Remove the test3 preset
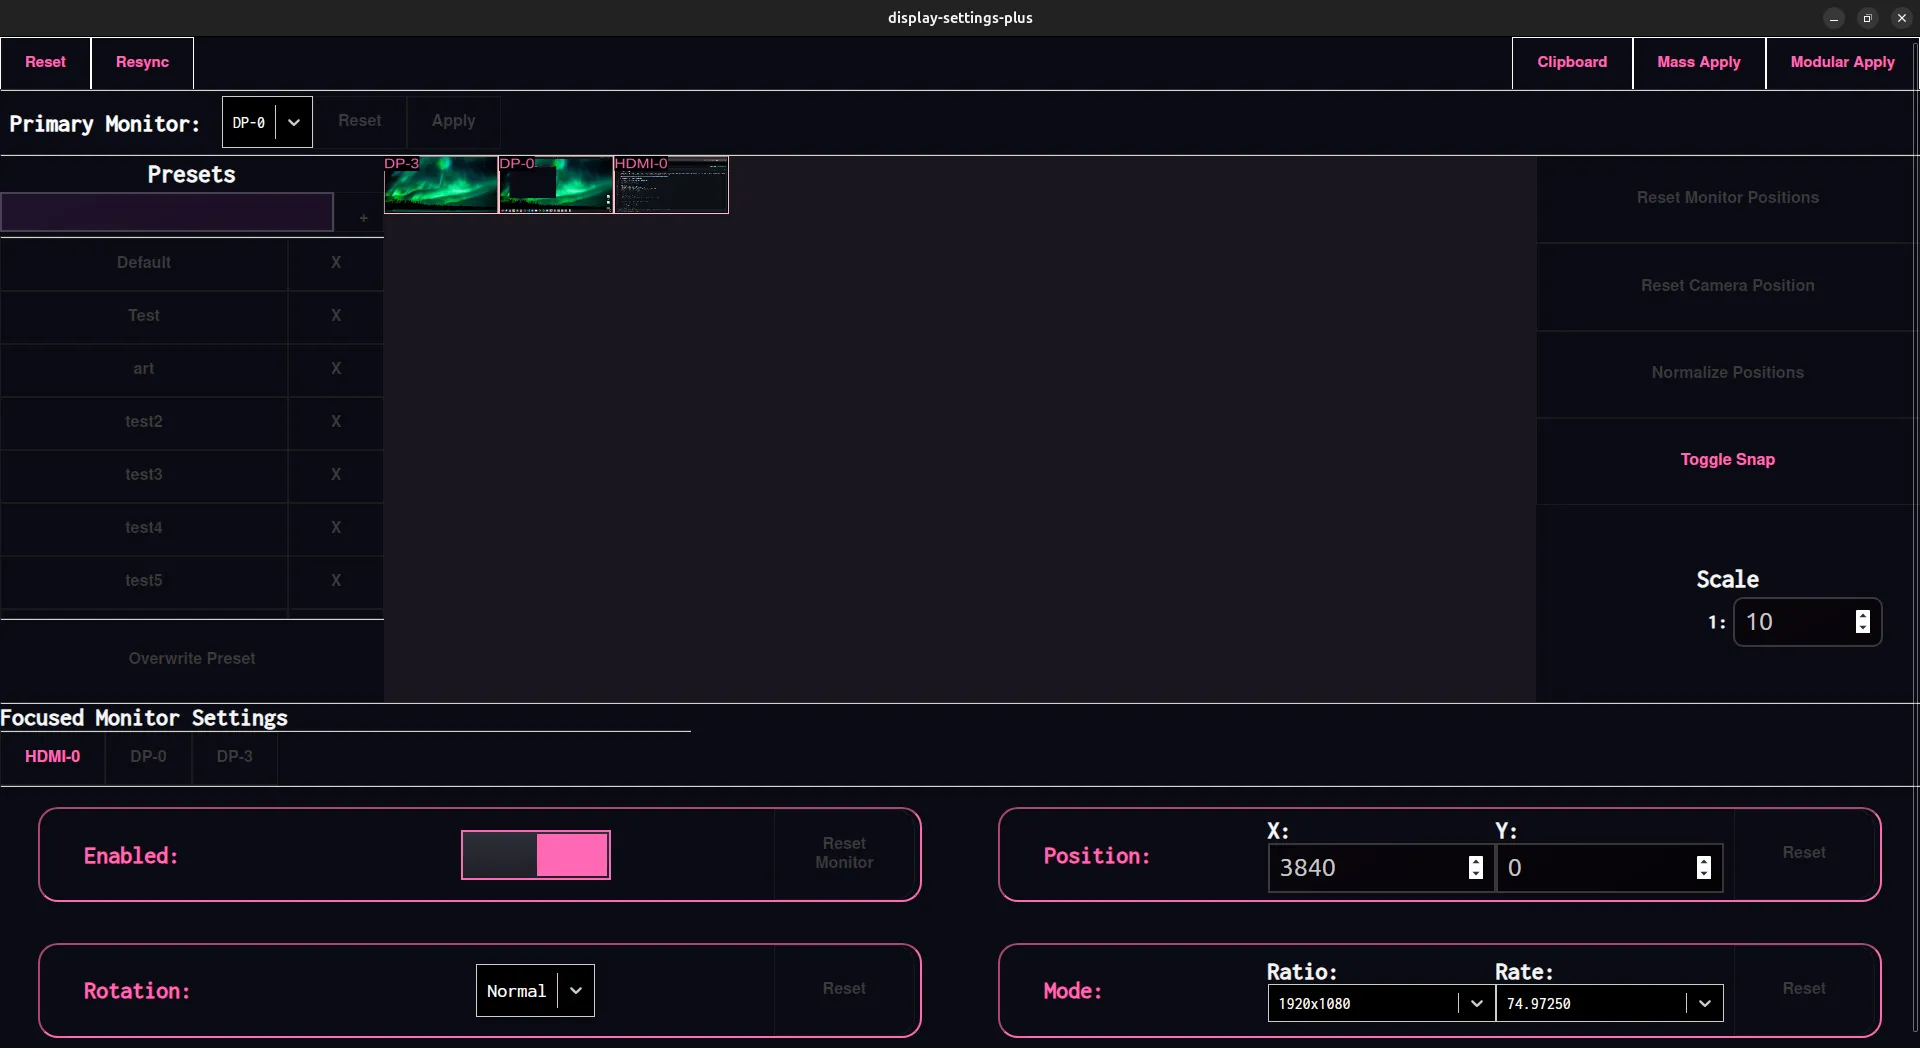Viewport: 1920px width, 1048px height. click(x=336, y=475)
